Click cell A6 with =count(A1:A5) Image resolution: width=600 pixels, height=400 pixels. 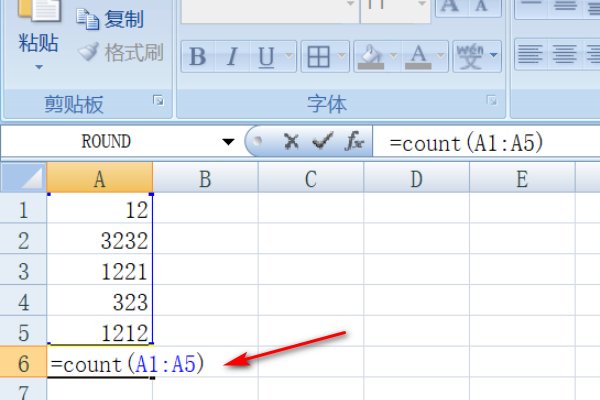point(100,362)
